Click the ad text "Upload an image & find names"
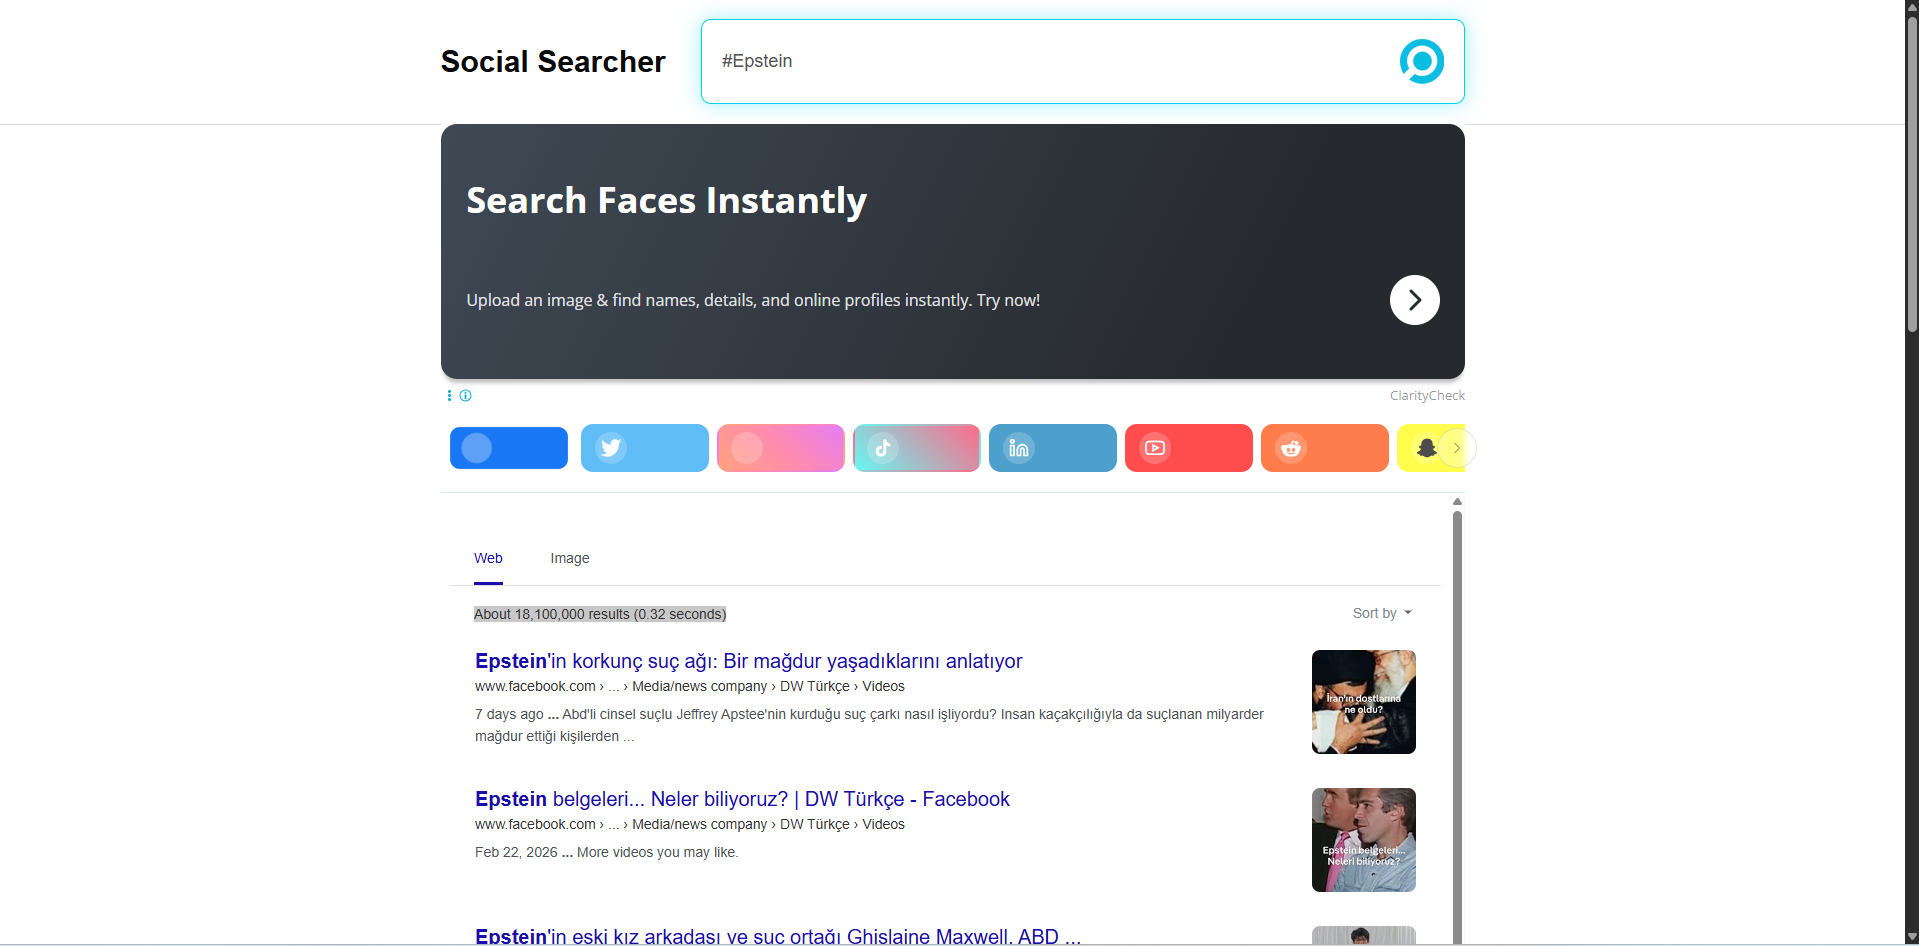Viewport: 1919px width, 946px height. 753,300
